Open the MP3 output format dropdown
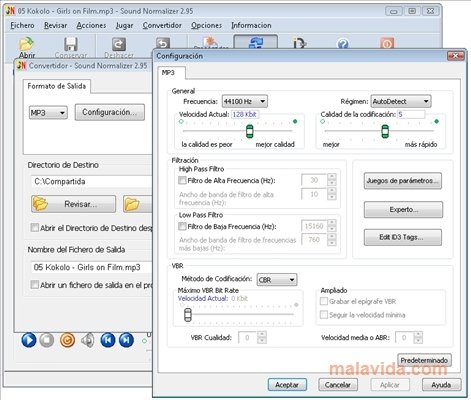Viewport: 471px width, 400px height. click(48, 113)
